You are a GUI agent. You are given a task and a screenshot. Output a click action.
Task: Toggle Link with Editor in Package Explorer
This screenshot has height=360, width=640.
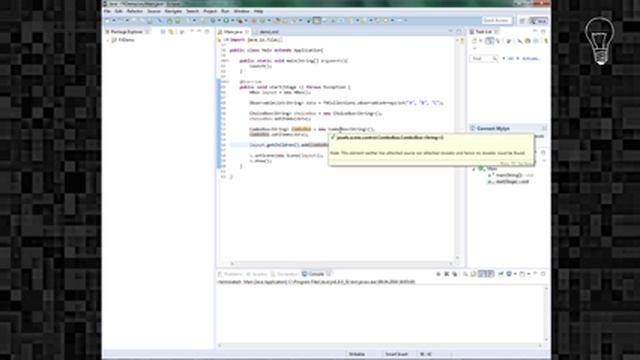(x=171, y=32)
